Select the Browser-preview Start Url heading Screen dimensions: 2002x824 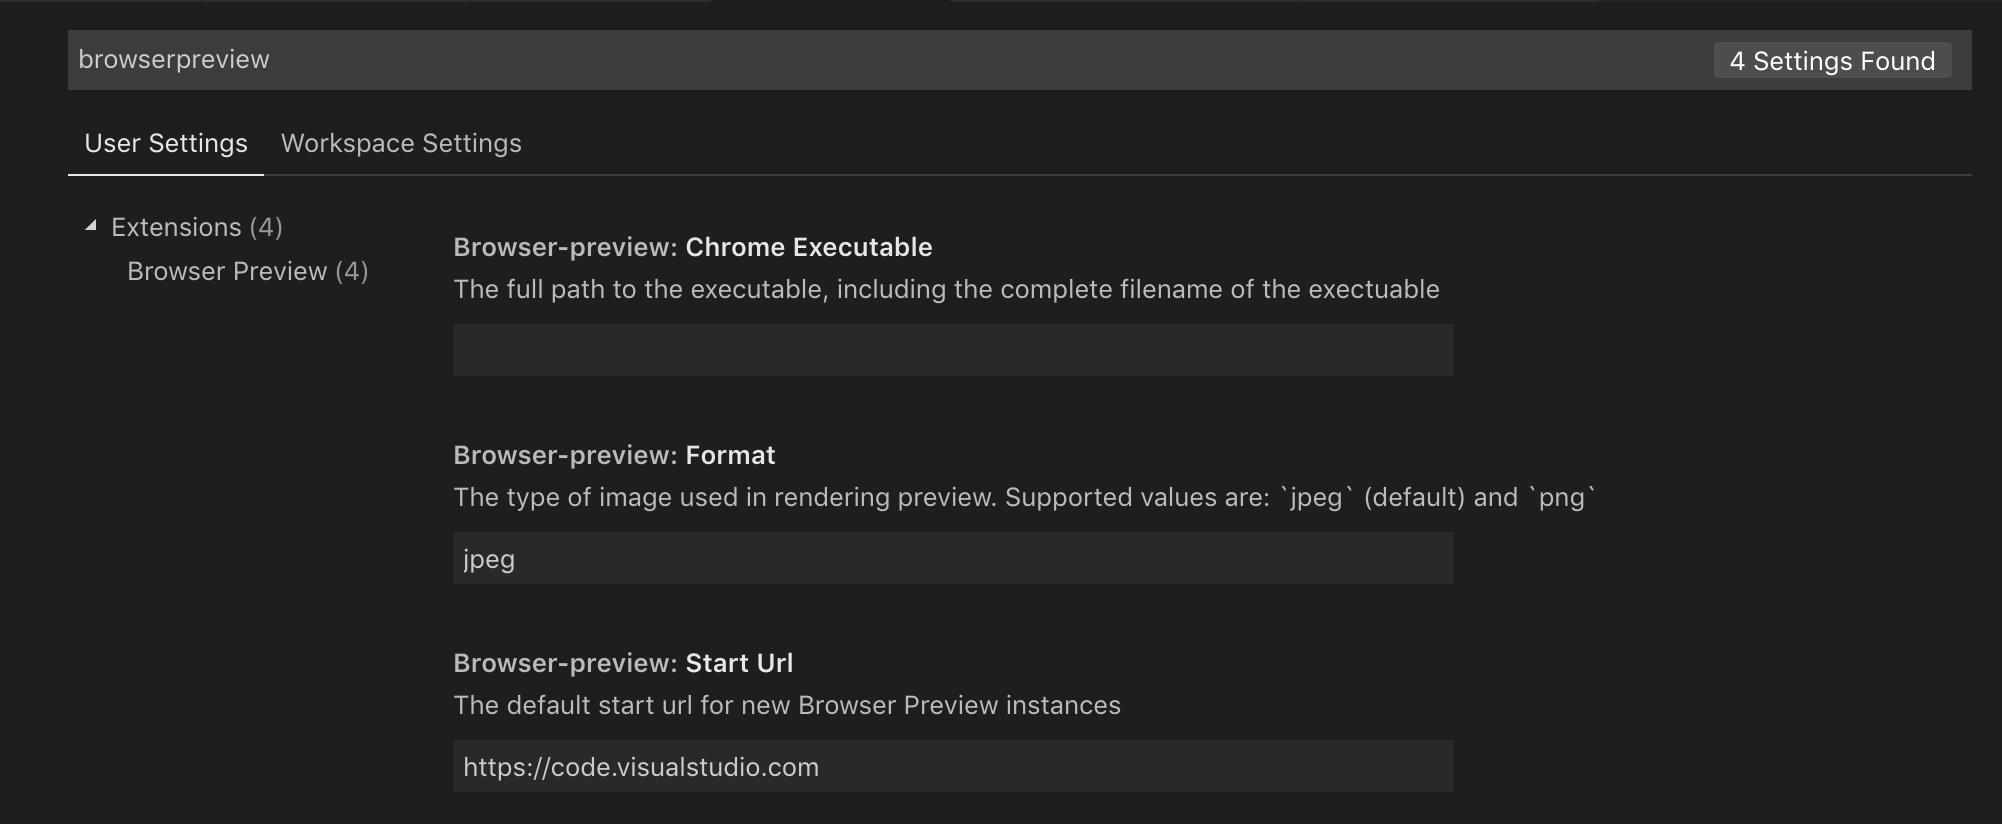tap(623, 663)
